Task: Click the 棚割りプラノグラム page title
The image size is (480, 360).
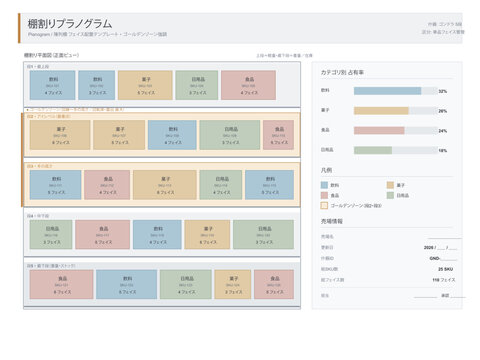Action: click(x=70, y=24)
